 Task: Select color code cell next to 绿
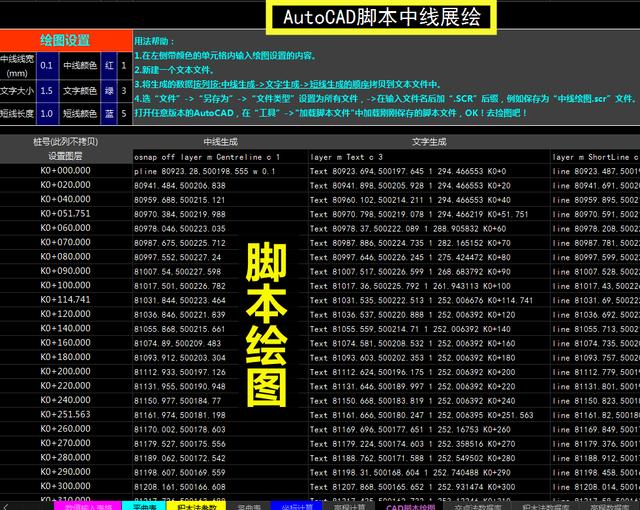[x=124, y=91]
